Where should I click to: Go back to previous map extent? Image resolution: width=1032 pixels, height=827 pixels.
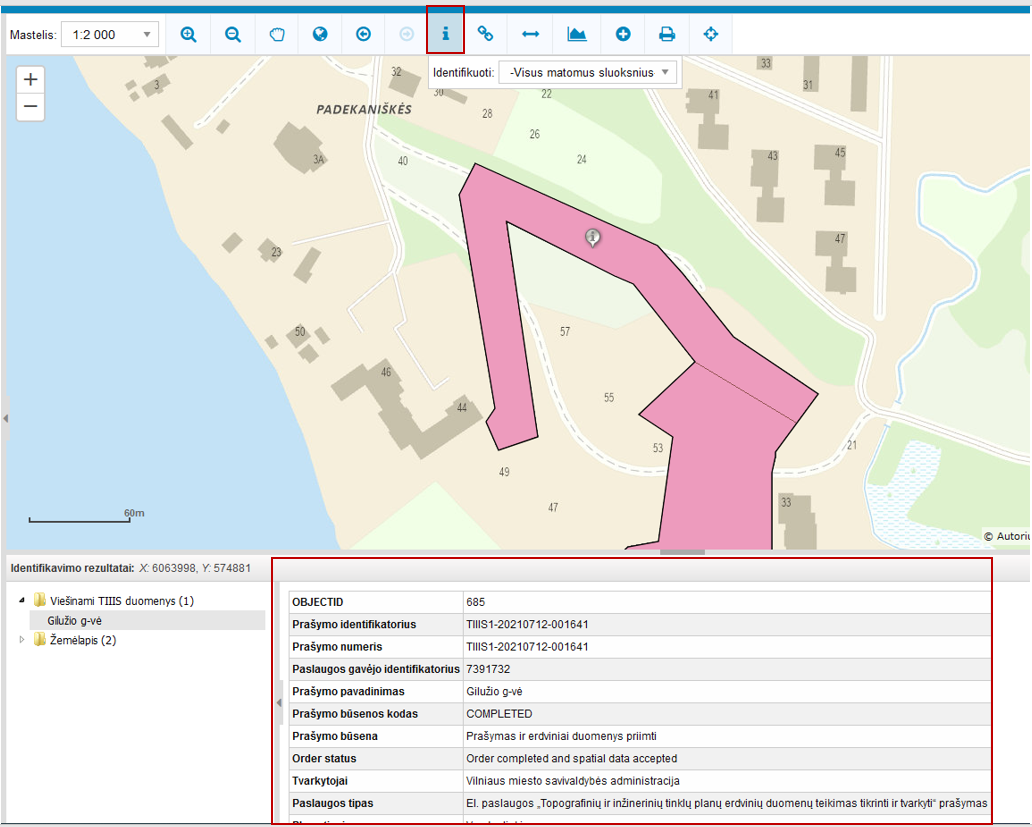click(x=363, y=34)
